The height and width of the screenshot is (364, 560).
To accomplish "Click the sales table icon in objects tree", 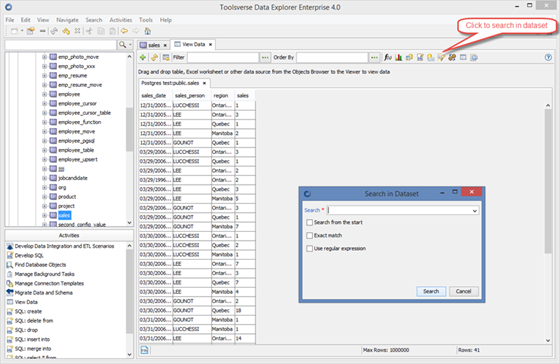I will point(53,215).
